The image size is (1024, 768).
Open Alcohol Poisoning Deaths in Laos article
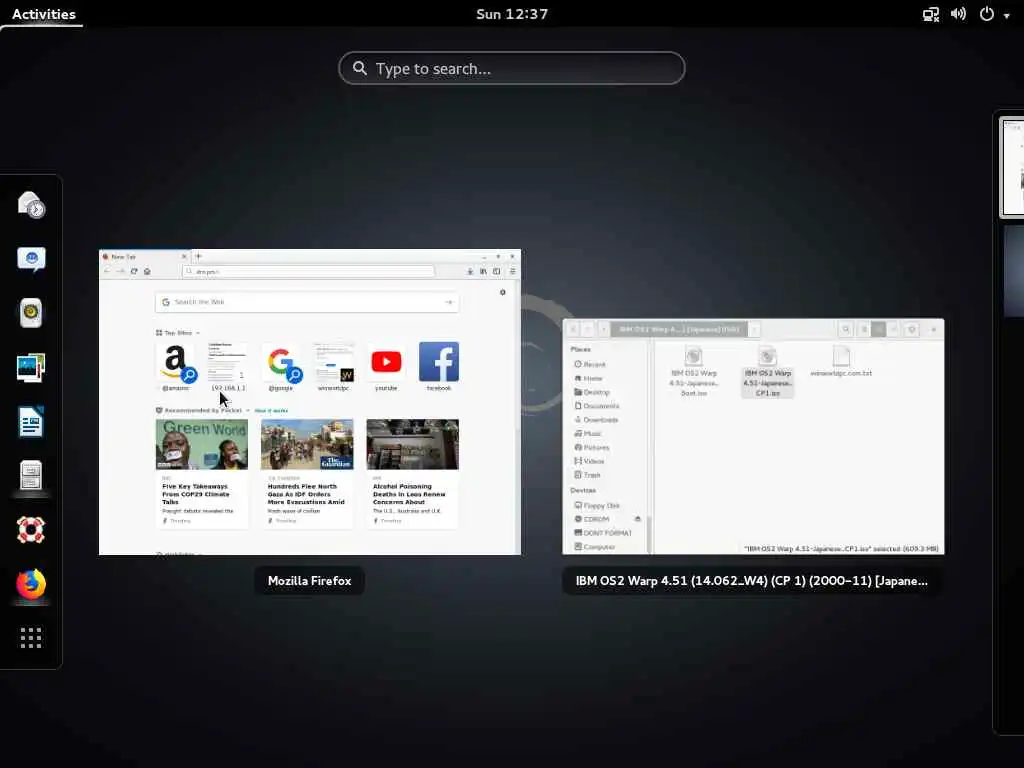point(413,473)
